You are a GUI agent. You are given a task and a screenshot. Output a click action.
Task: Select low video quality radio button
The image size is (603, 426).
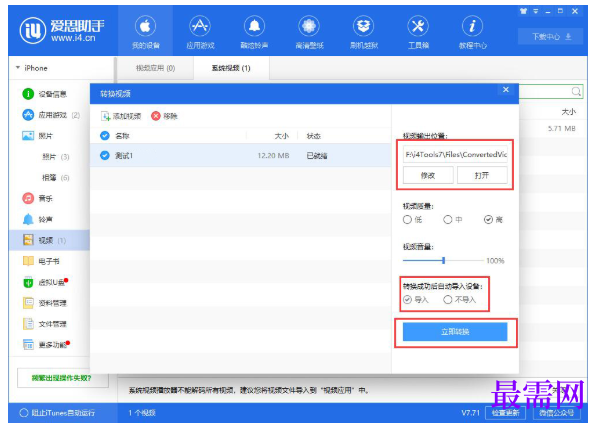coord(407,220)
